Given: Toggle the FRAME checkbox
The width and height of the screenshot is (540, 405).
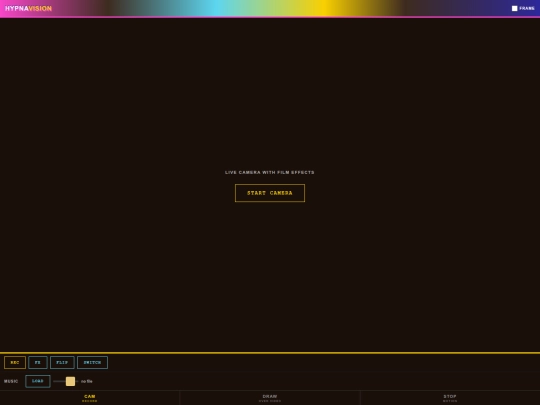Looking at the screenshot, I should (x=515, y=8).
